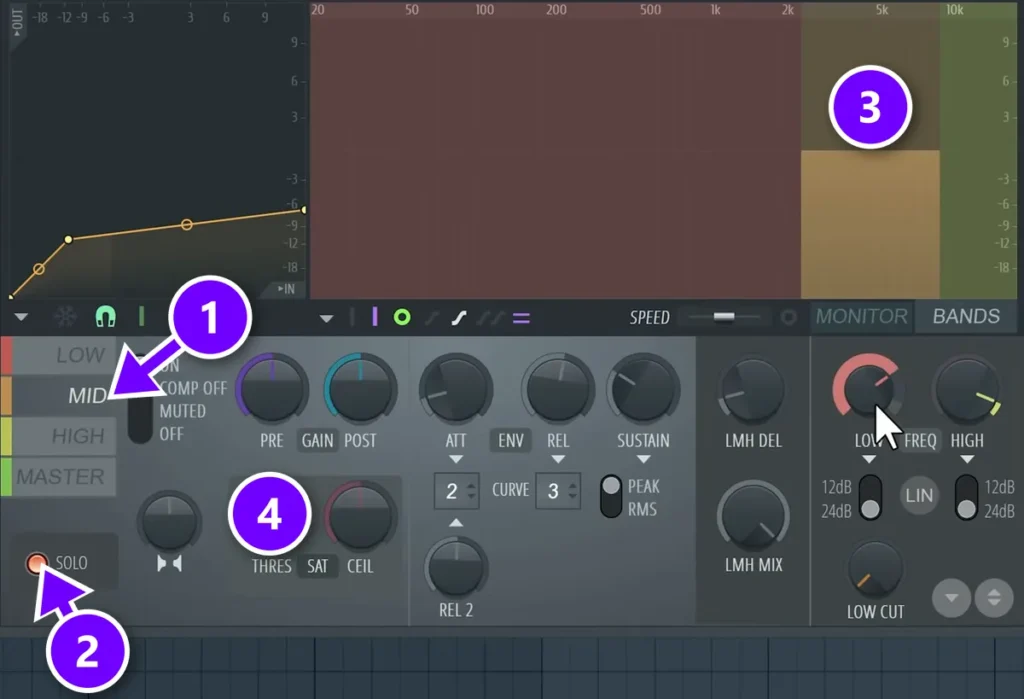This screenshot has height=699, width=1024.
Task: Click the round up-down arrows button
Action: 993,597
